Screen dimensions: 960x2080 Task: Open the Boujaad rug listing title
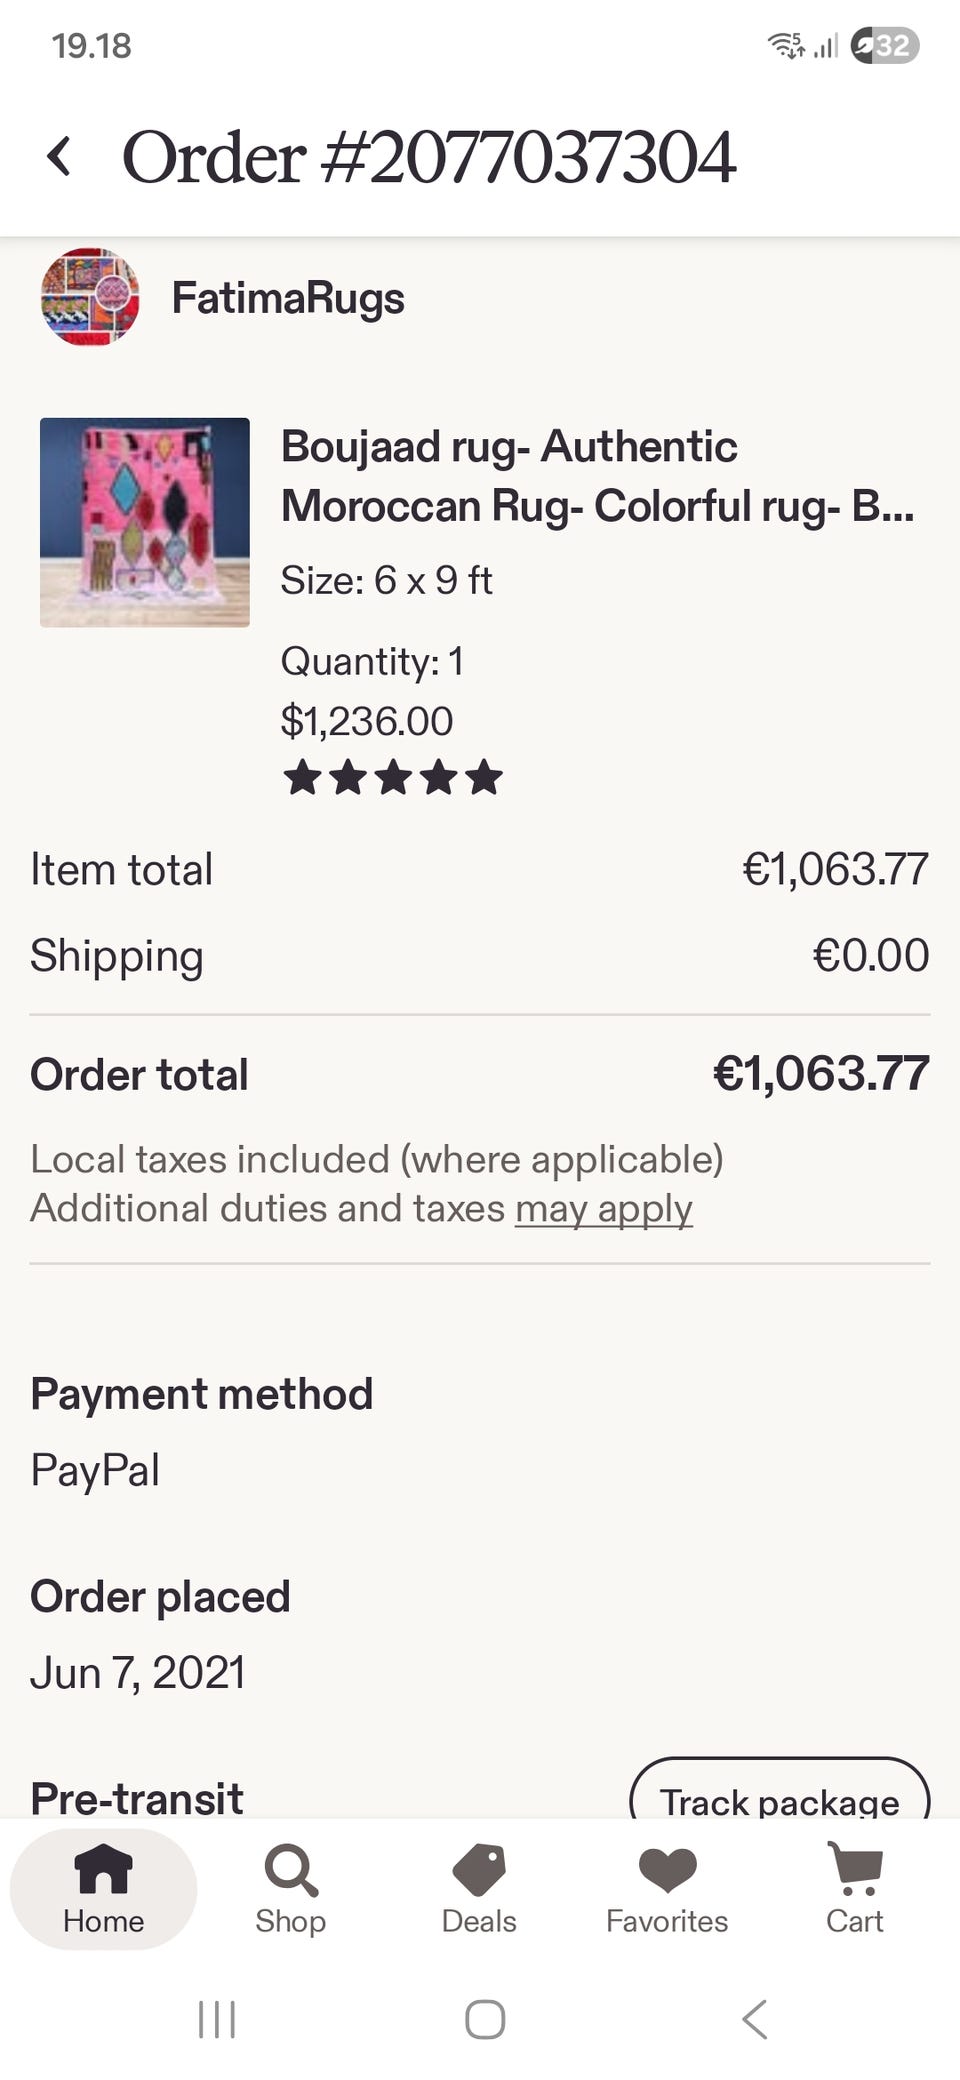[597, 476]
